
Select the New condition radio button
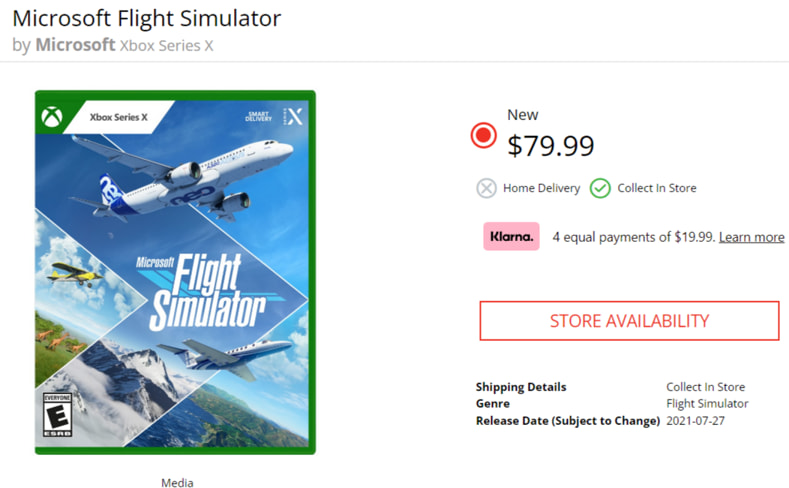click(484, 135)
